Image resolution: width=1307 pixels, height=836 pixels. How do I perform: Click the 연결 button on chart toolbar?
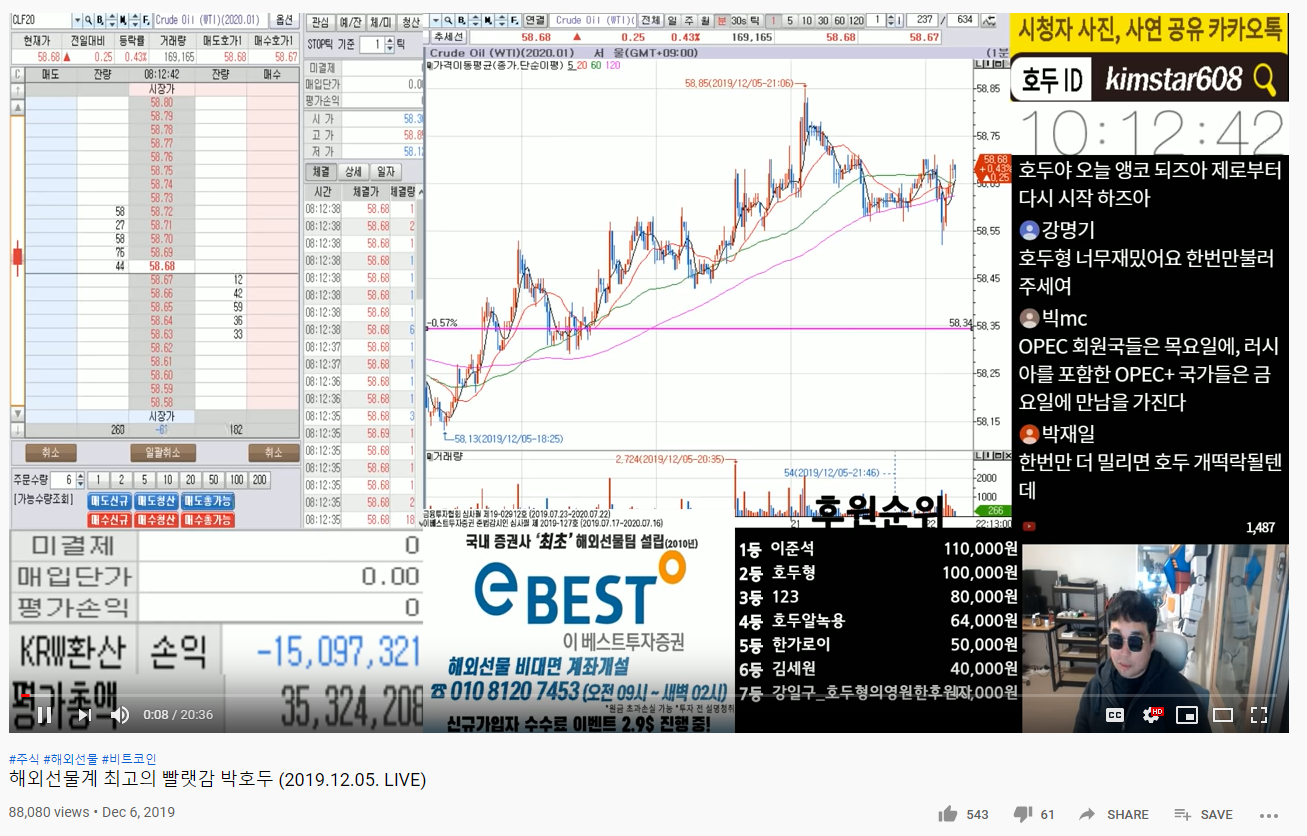(x=535, y=20)
